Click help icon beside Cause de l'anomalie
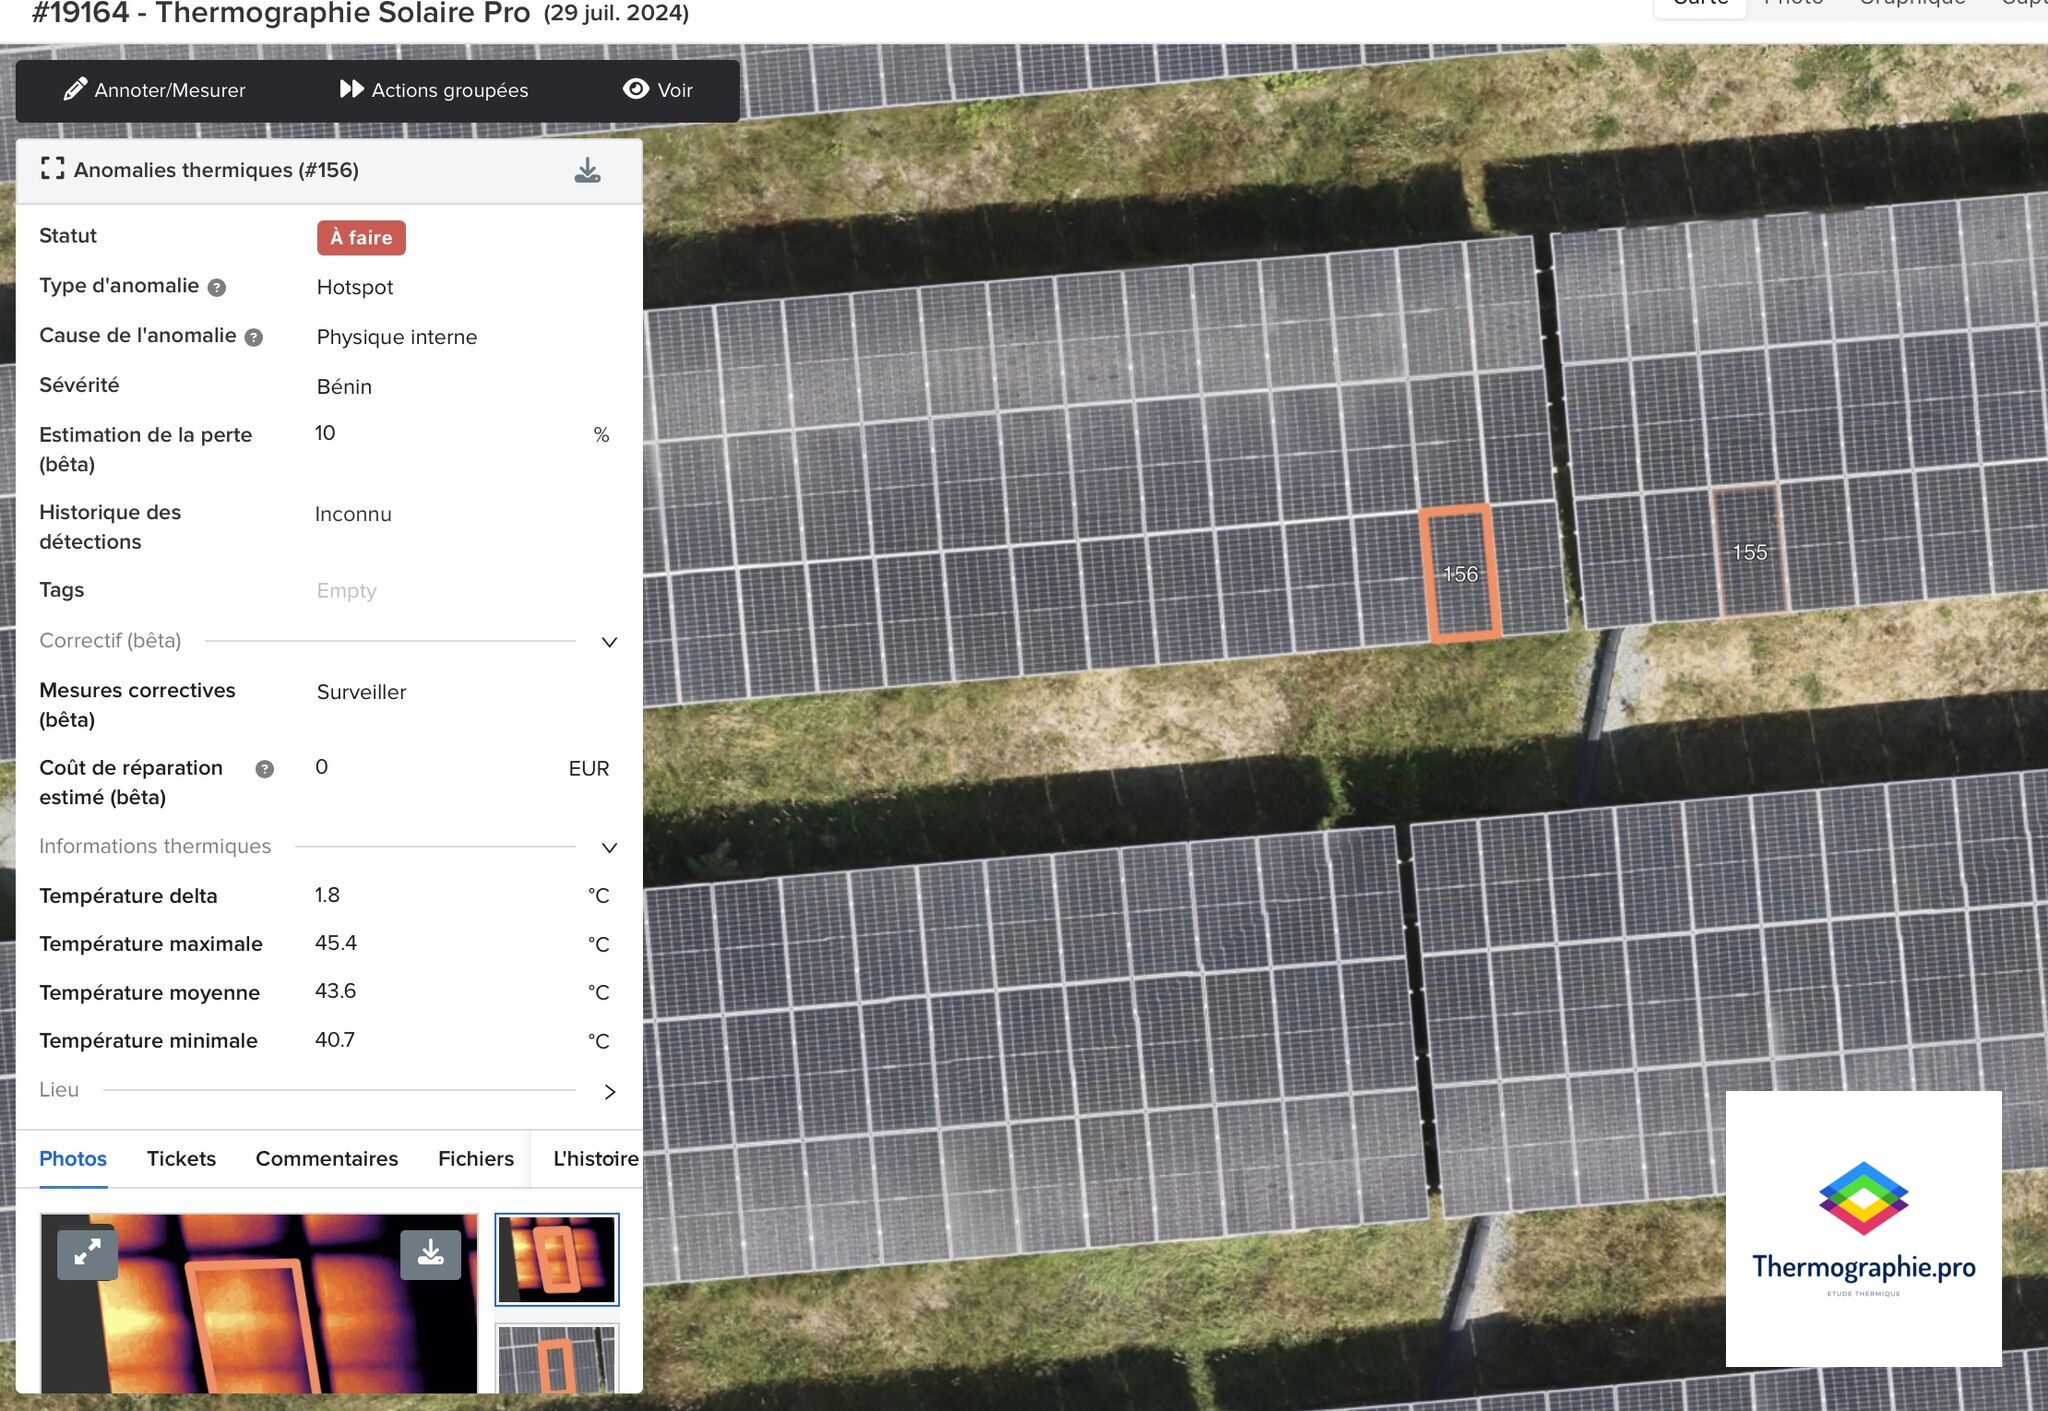 click(x=254, y=338)
